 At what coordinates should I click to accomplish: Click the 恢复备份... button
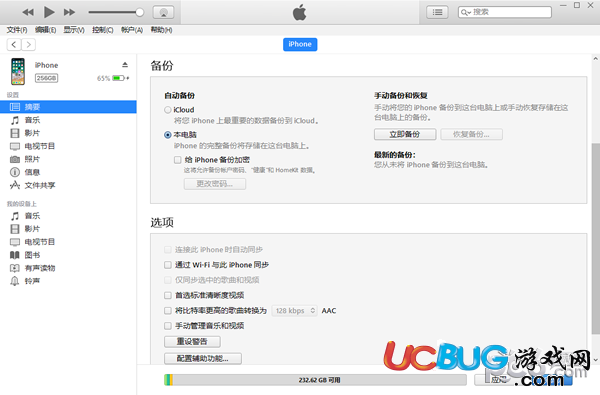click(x=471, y=134)
